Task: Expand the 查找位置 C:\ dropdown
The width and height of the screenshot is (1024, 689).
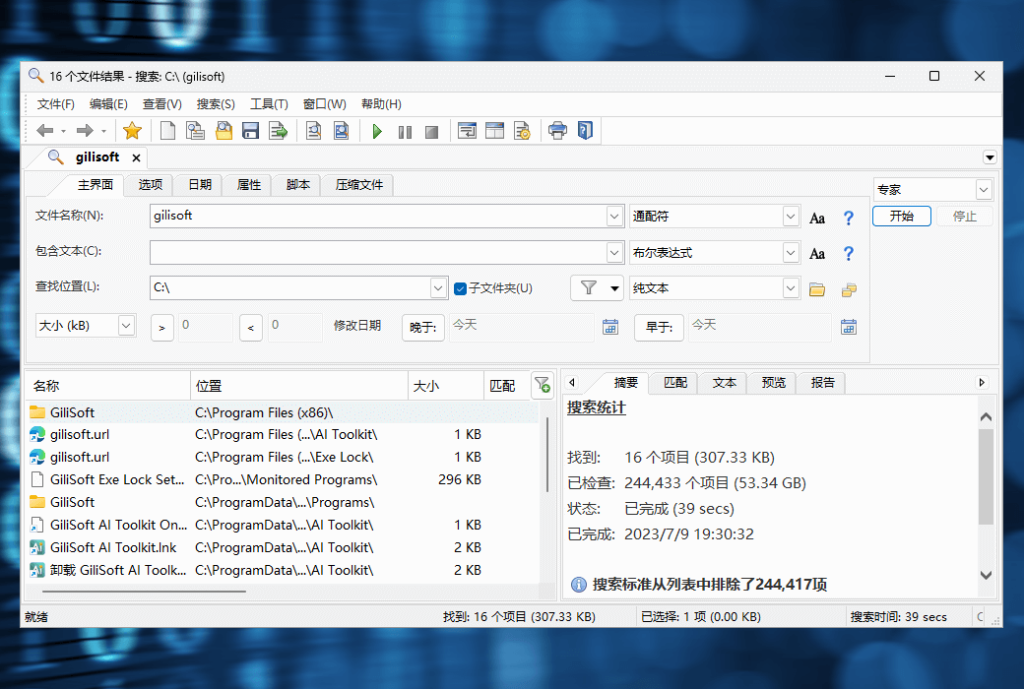Action: click(x=438, y=287)
